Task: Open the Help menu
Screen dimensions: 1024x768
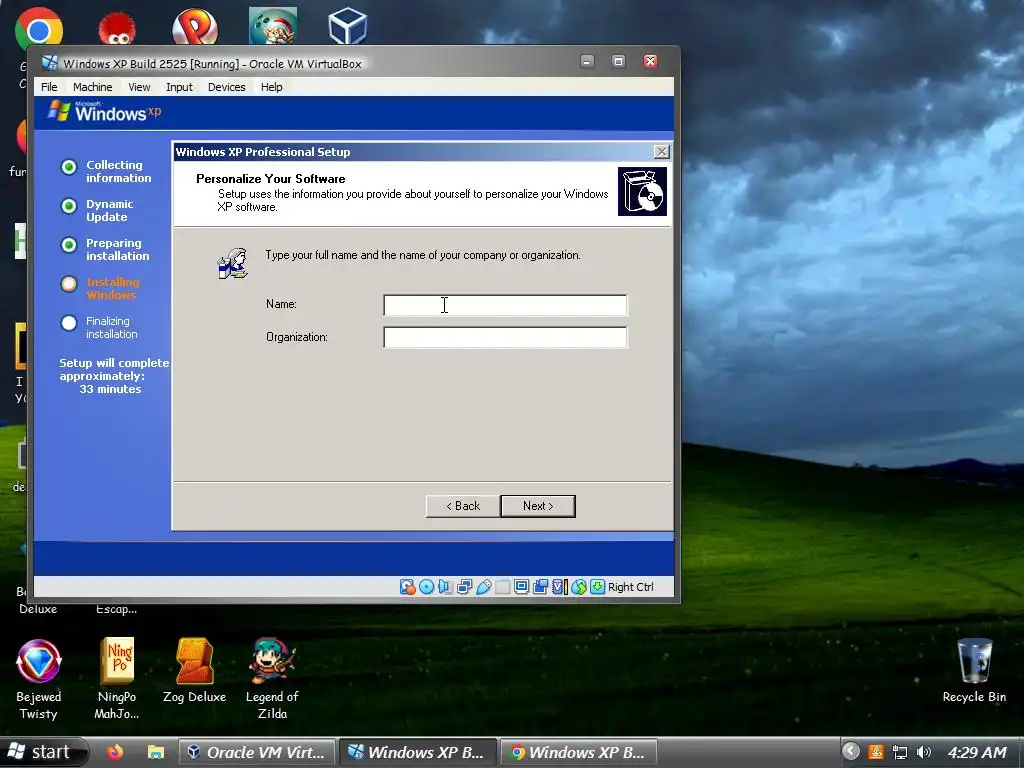Action: (272, 87)
